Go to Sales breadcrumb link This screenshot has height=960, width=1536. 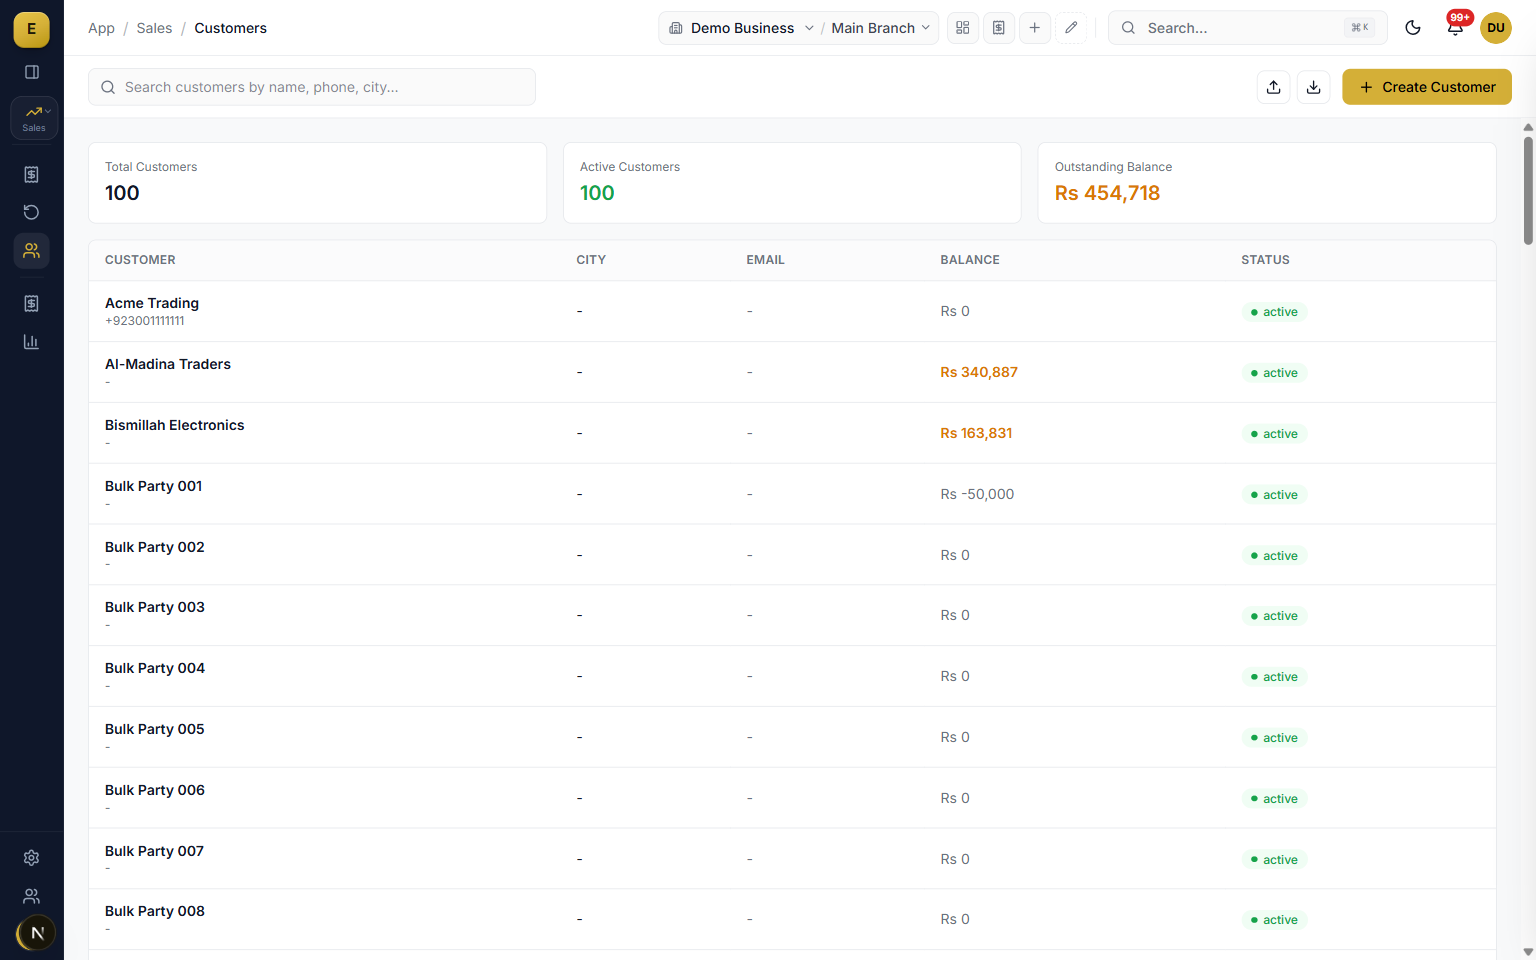coord(154,28)
